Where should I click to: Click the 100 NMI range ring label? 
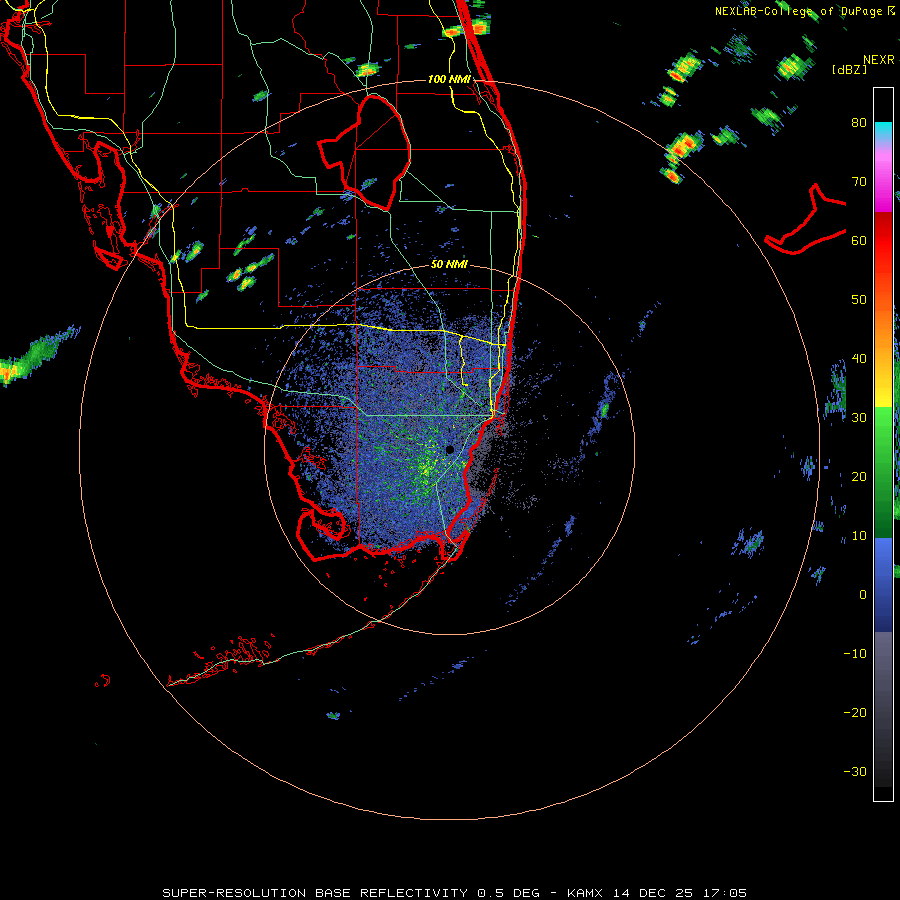(449, 79)
